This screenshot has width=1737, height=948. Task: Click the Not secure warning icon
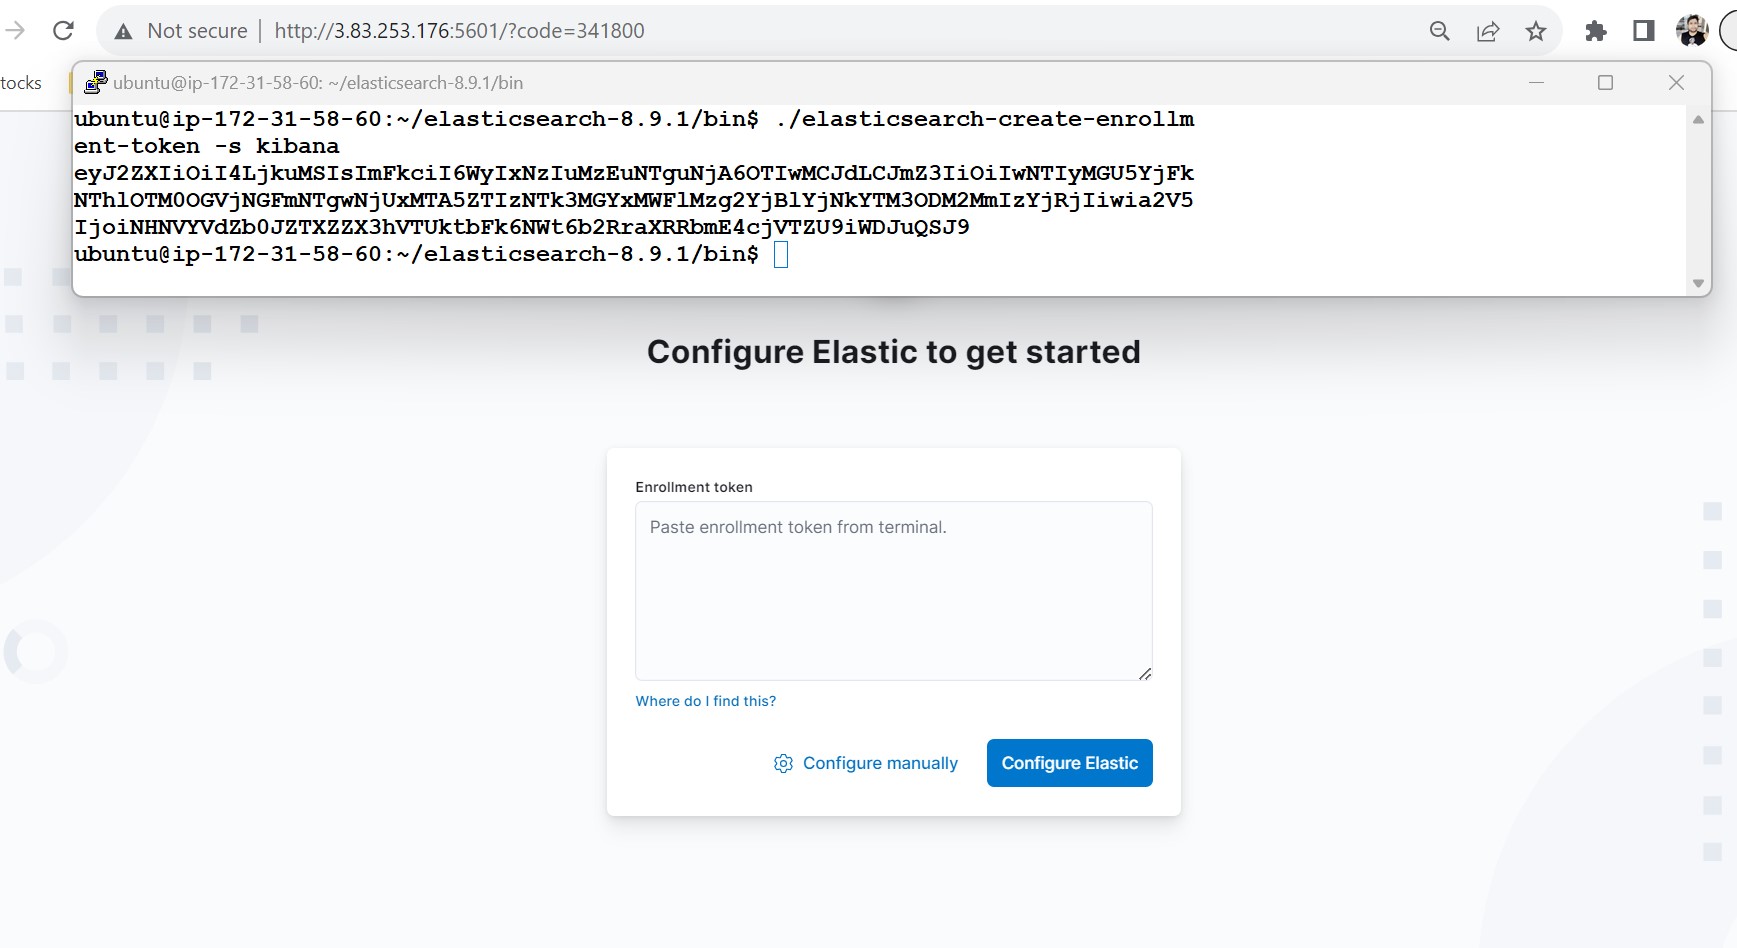(x=124, y=32)
